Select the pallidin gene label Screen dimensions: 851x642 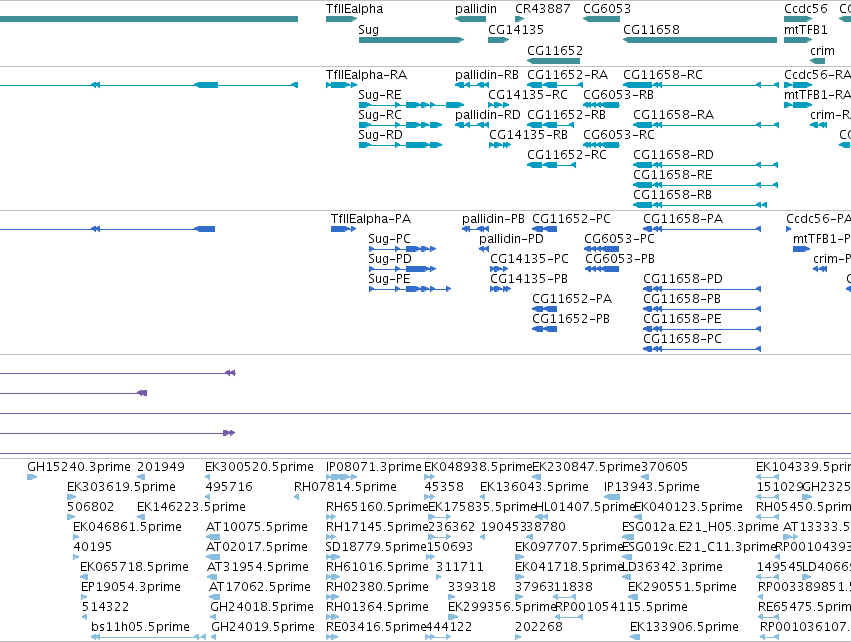[475, 9]
